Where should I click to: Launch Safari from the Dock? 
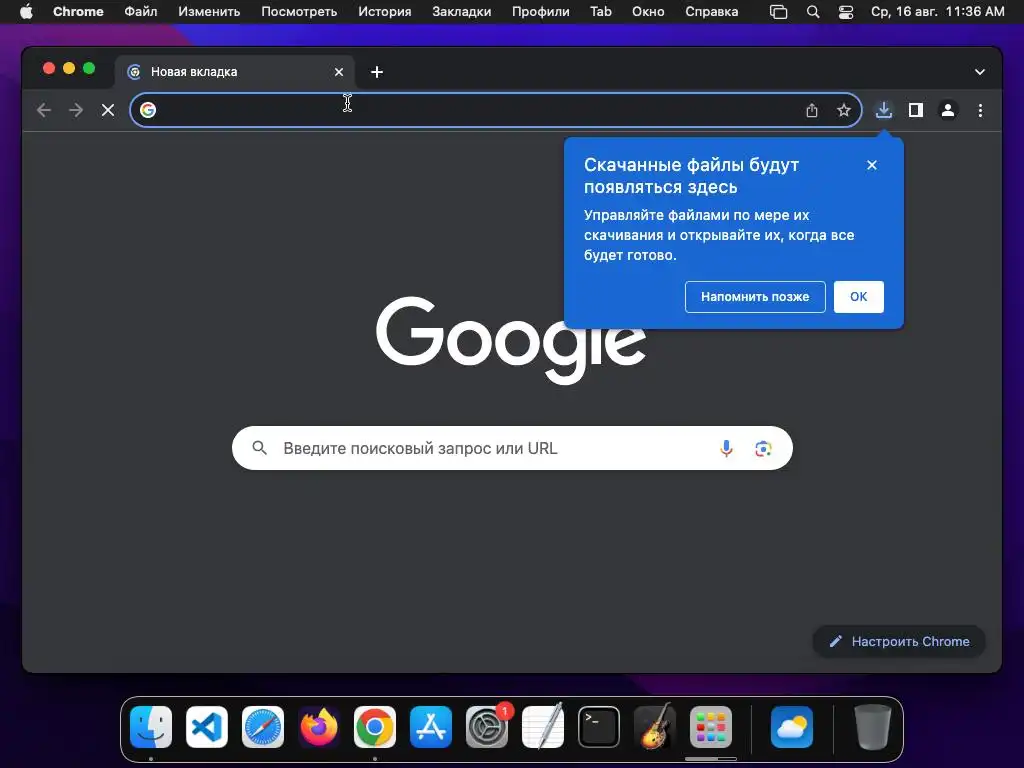[263, 727]
